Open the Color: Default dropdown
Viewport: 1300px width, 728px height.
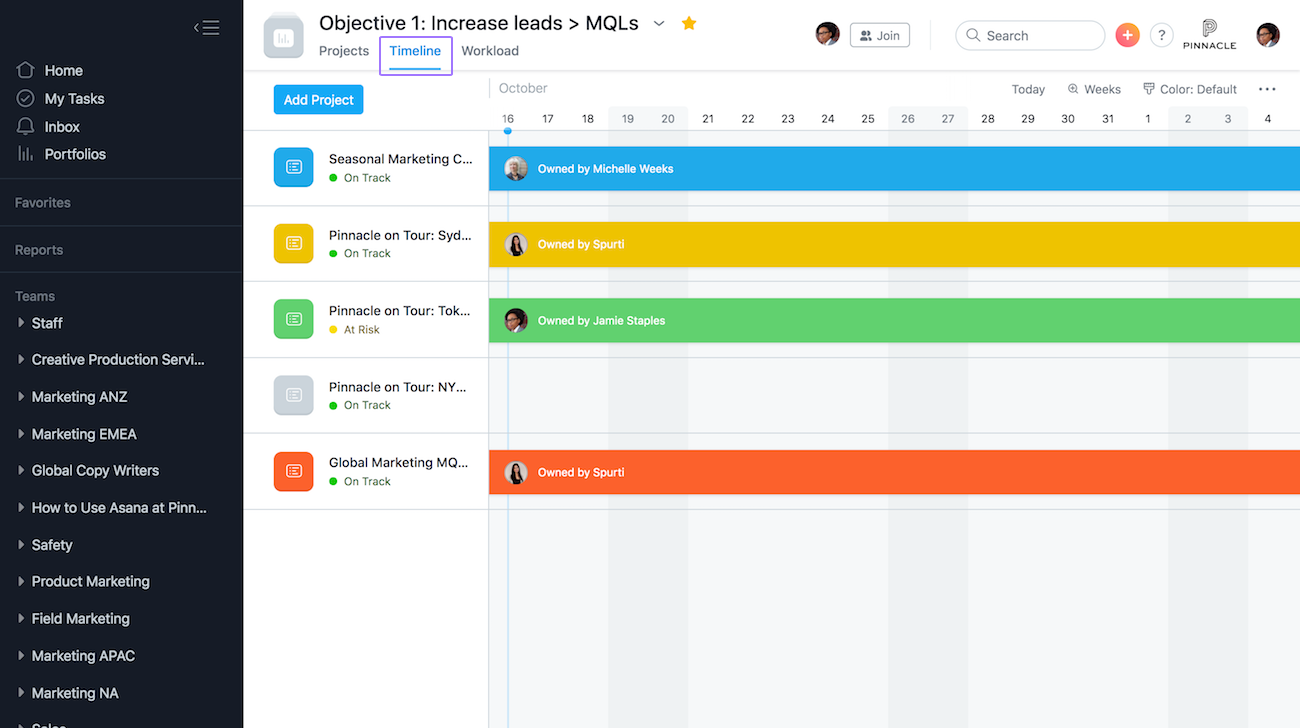coord(1190,89)
